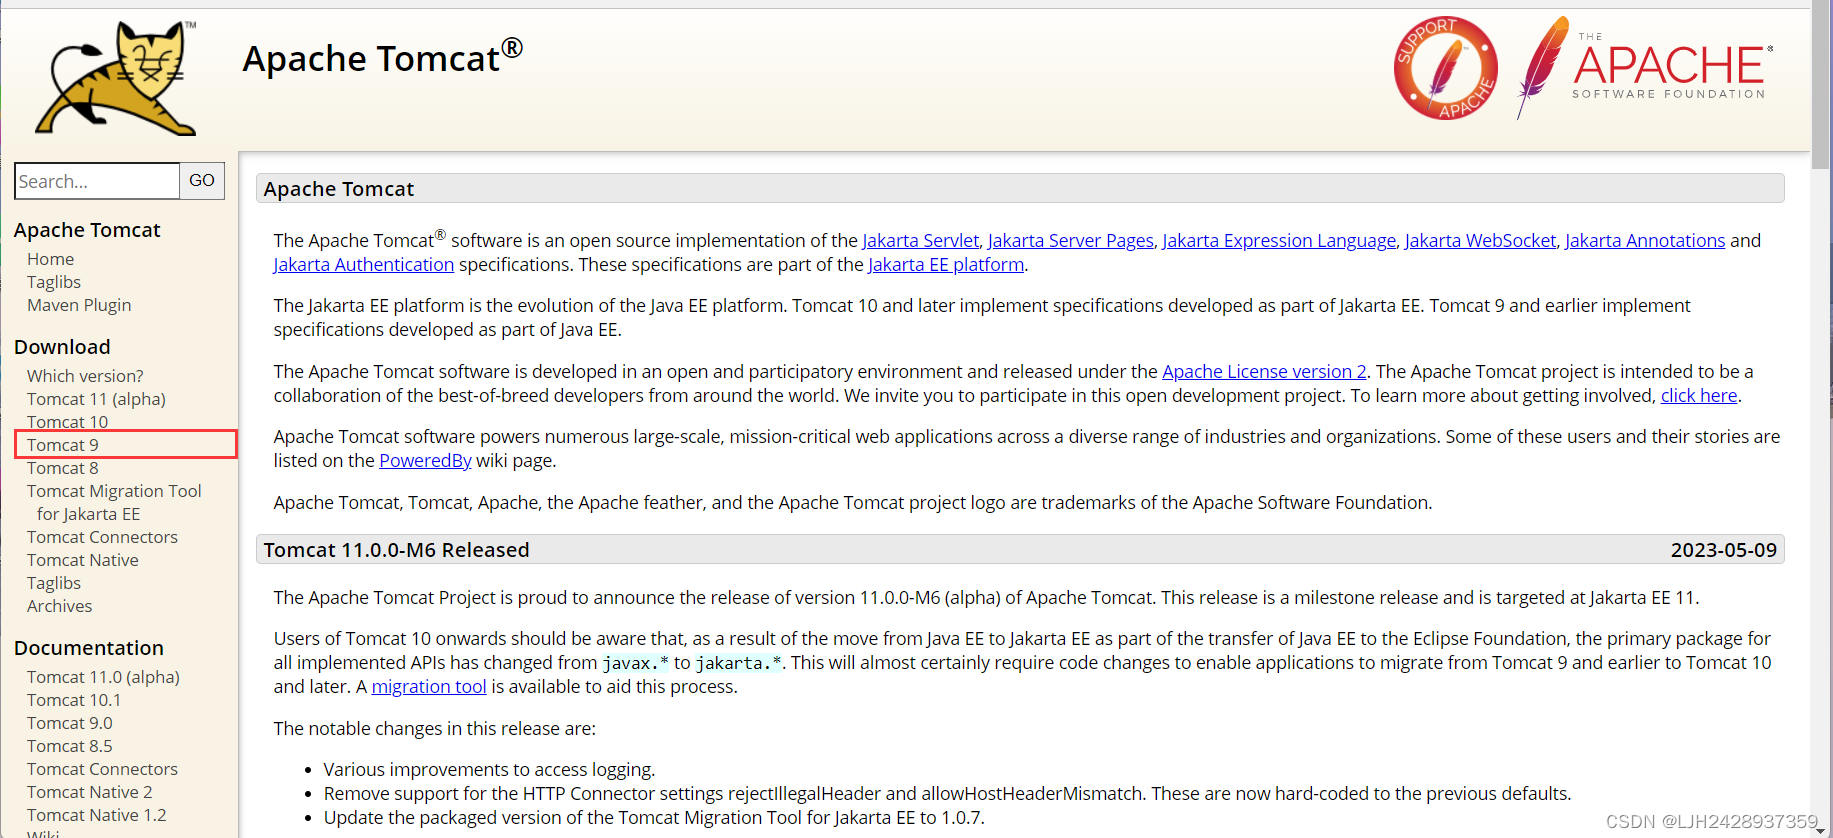The width and height of the screenshot is (1833, 838).
Task: Follow the Jakarta Authentication link
Action: [x=364, y=264]
